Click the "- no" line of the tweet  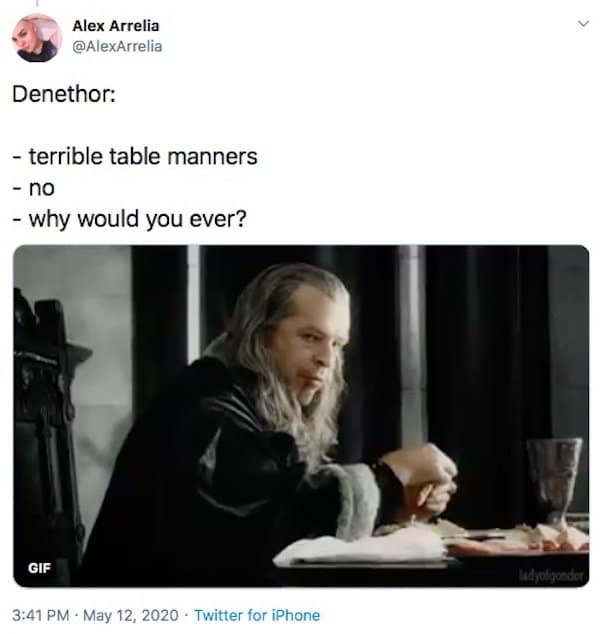click(34, 188)
